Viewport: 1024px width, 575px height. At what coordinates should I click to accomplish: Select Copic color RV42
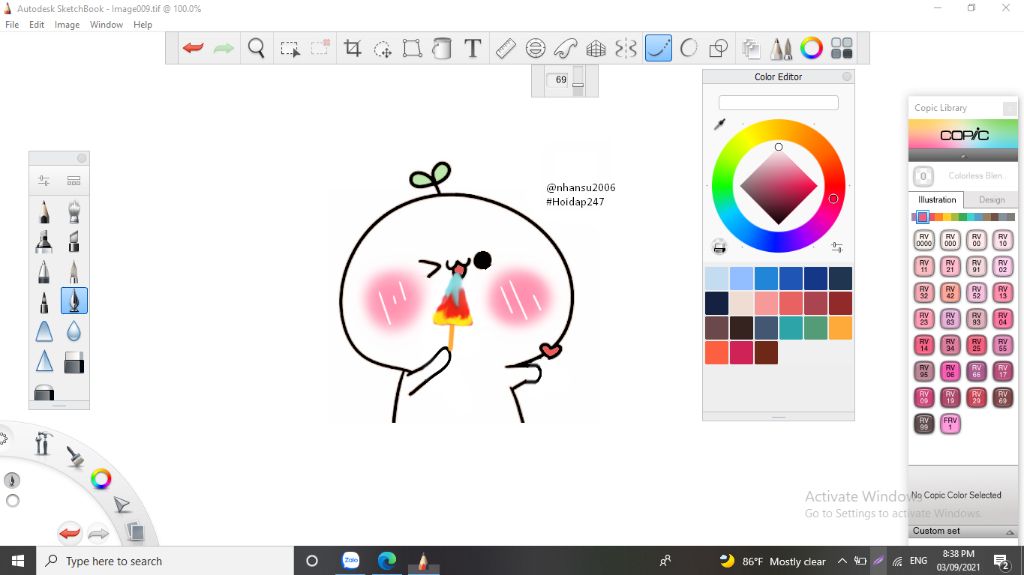[950, 293]
